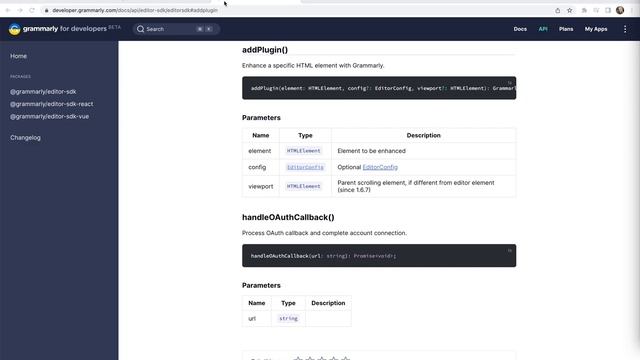Click the addPlugin code block text
The height and width of the screenshot is (360, 640).
point(382,88)
